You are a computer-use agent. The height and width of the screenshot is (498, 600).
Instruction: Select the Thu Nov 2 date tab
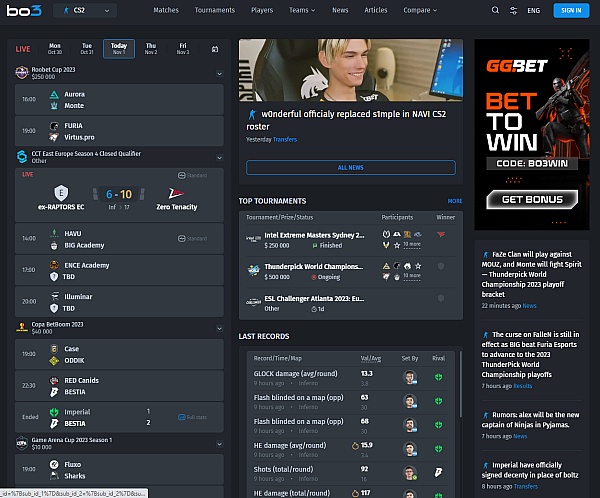(151, 49)
